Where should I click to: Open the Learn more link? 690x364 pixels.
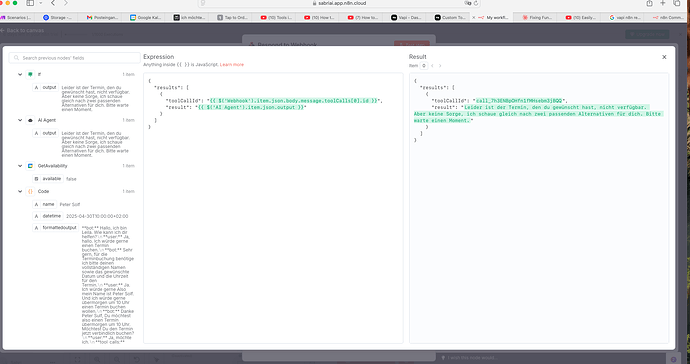(x=231, y=65)
